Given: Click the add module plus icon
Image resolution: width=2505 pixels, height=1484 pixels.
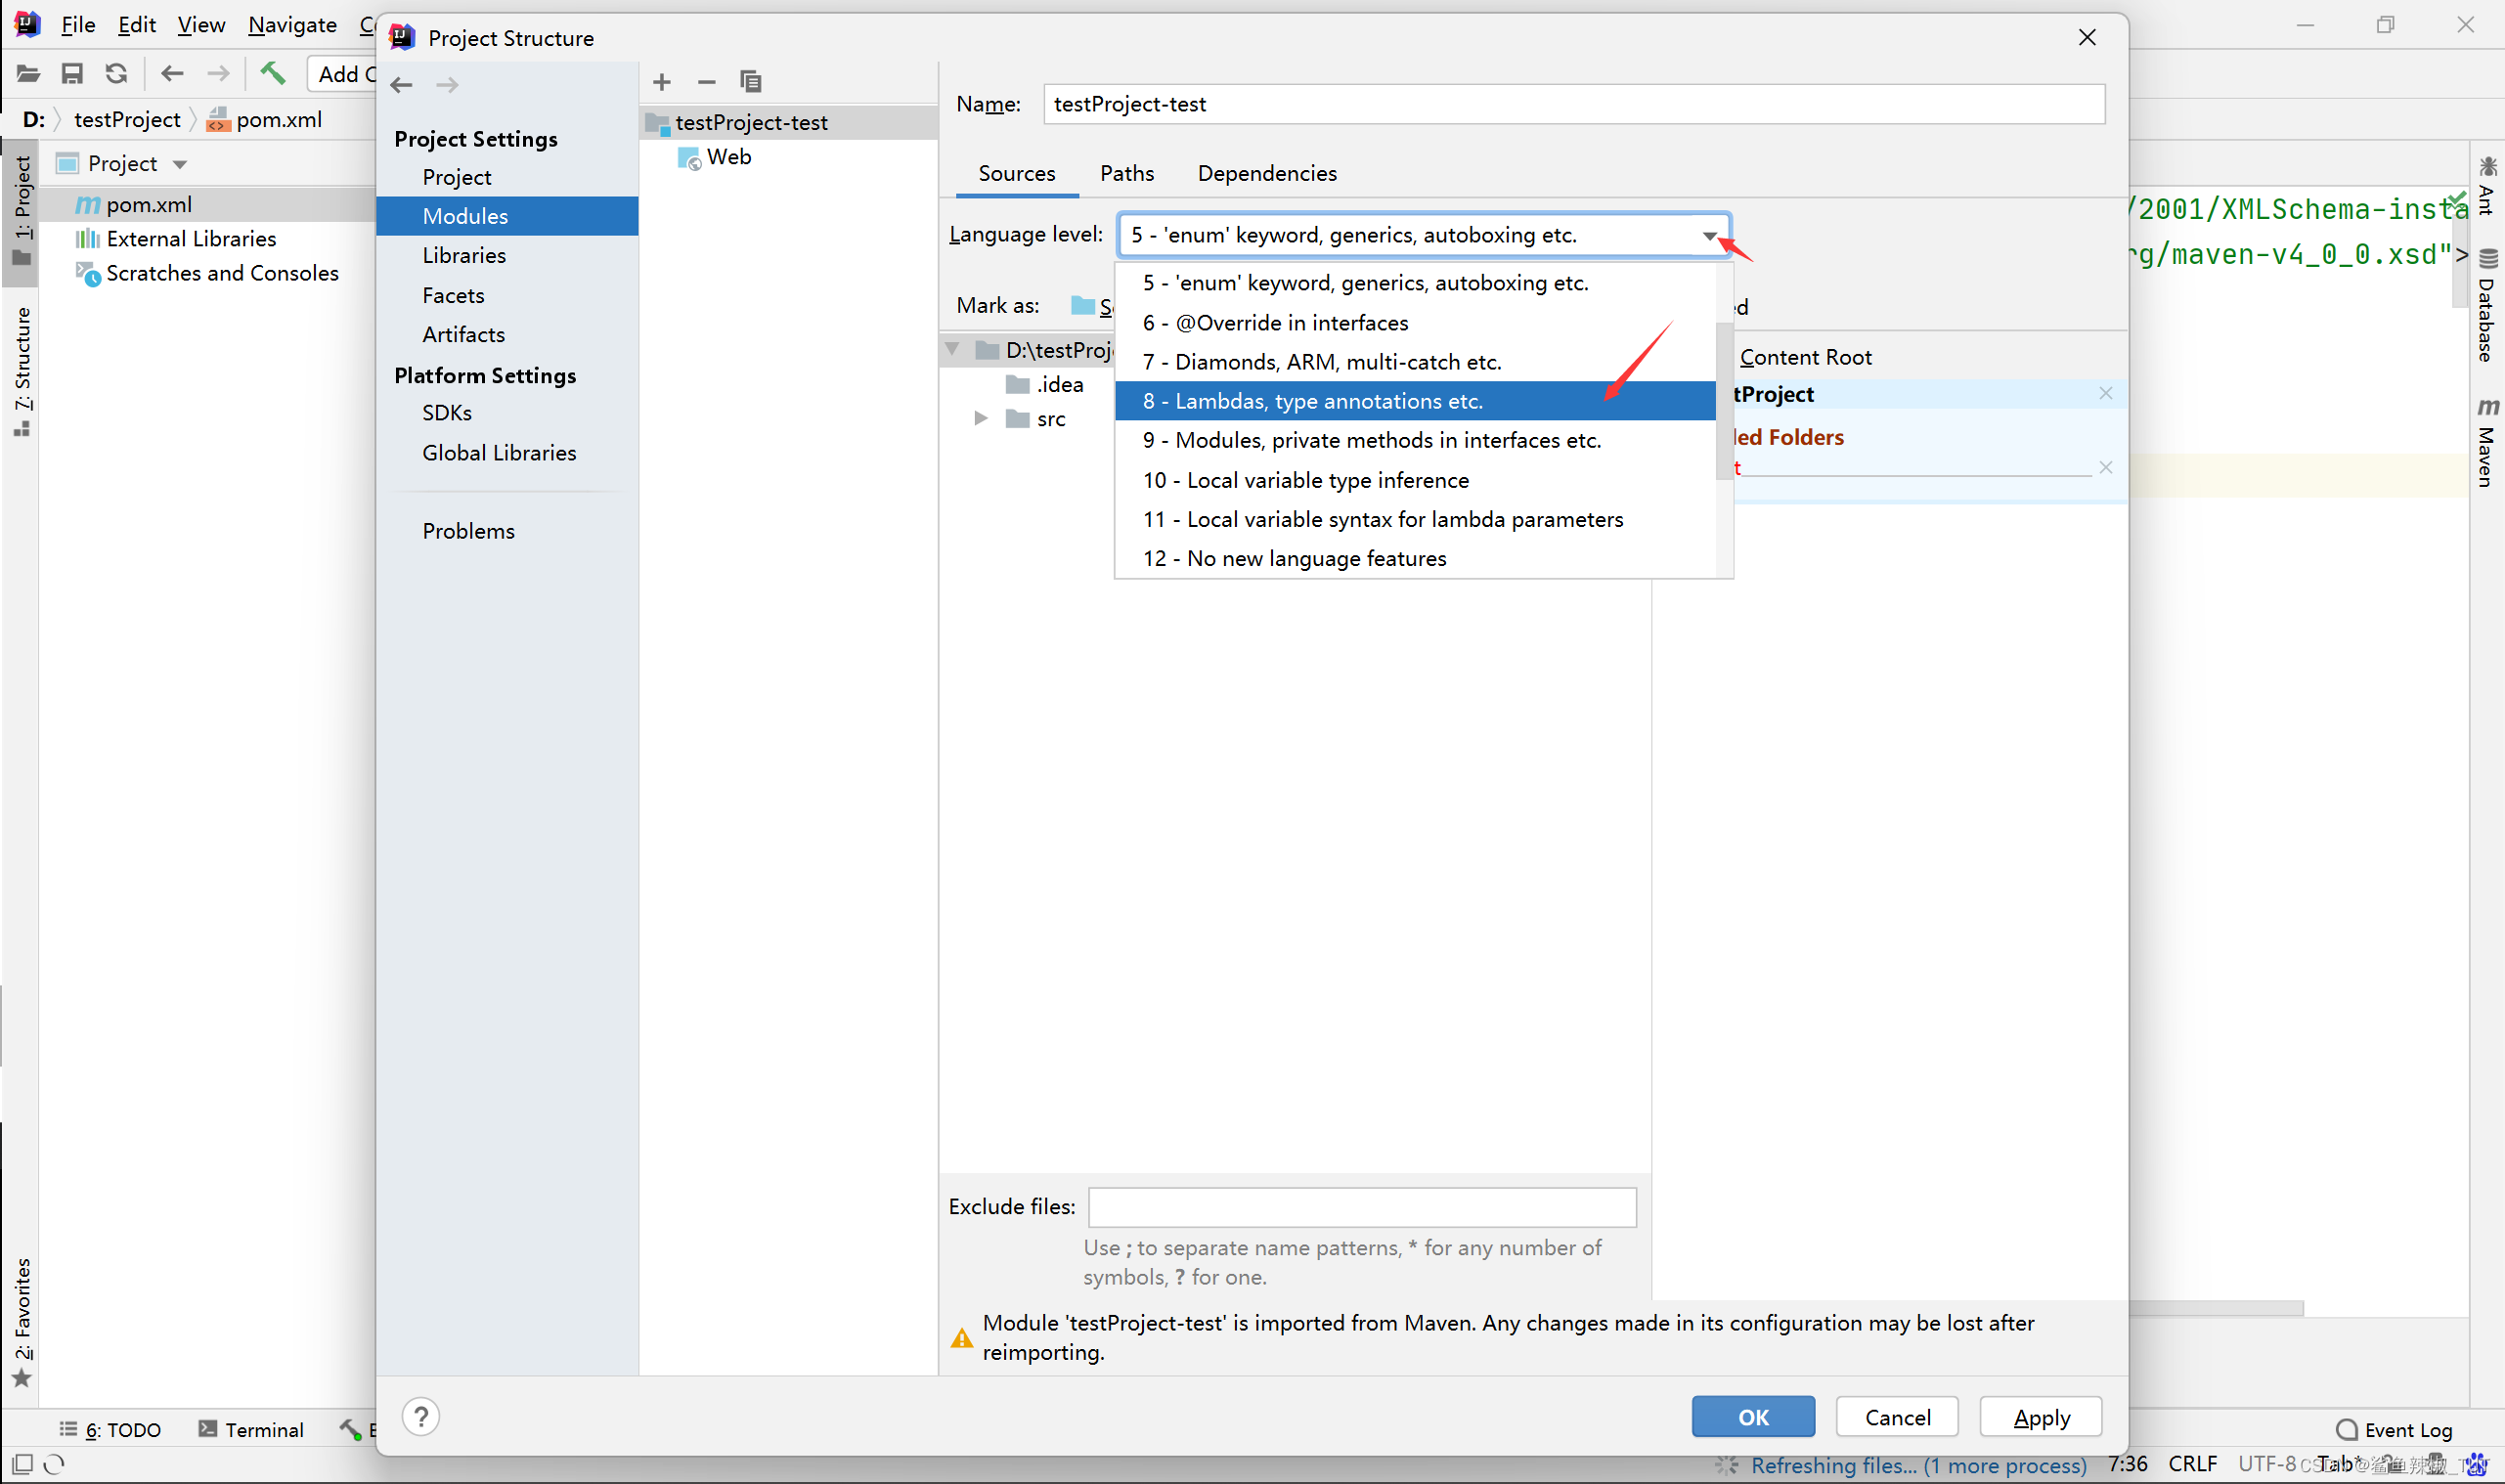Looking at the screenshot, I should (661, 82).
